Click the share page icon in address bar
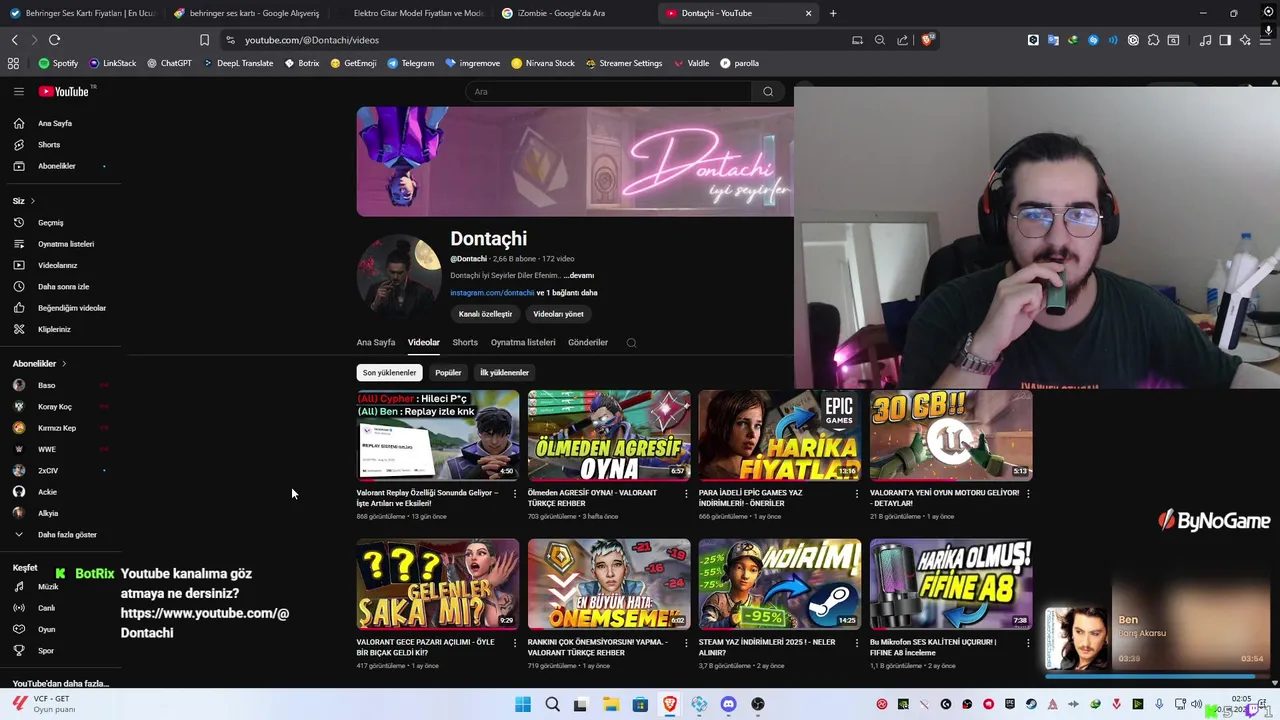 (903, 40)
